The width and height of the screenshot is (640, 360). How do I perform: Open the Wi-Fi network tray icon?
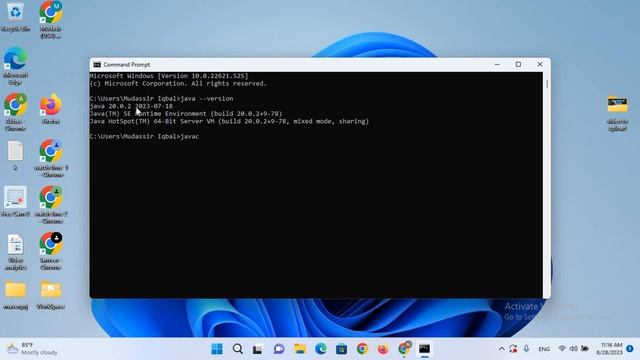click(x=562, y=349)
